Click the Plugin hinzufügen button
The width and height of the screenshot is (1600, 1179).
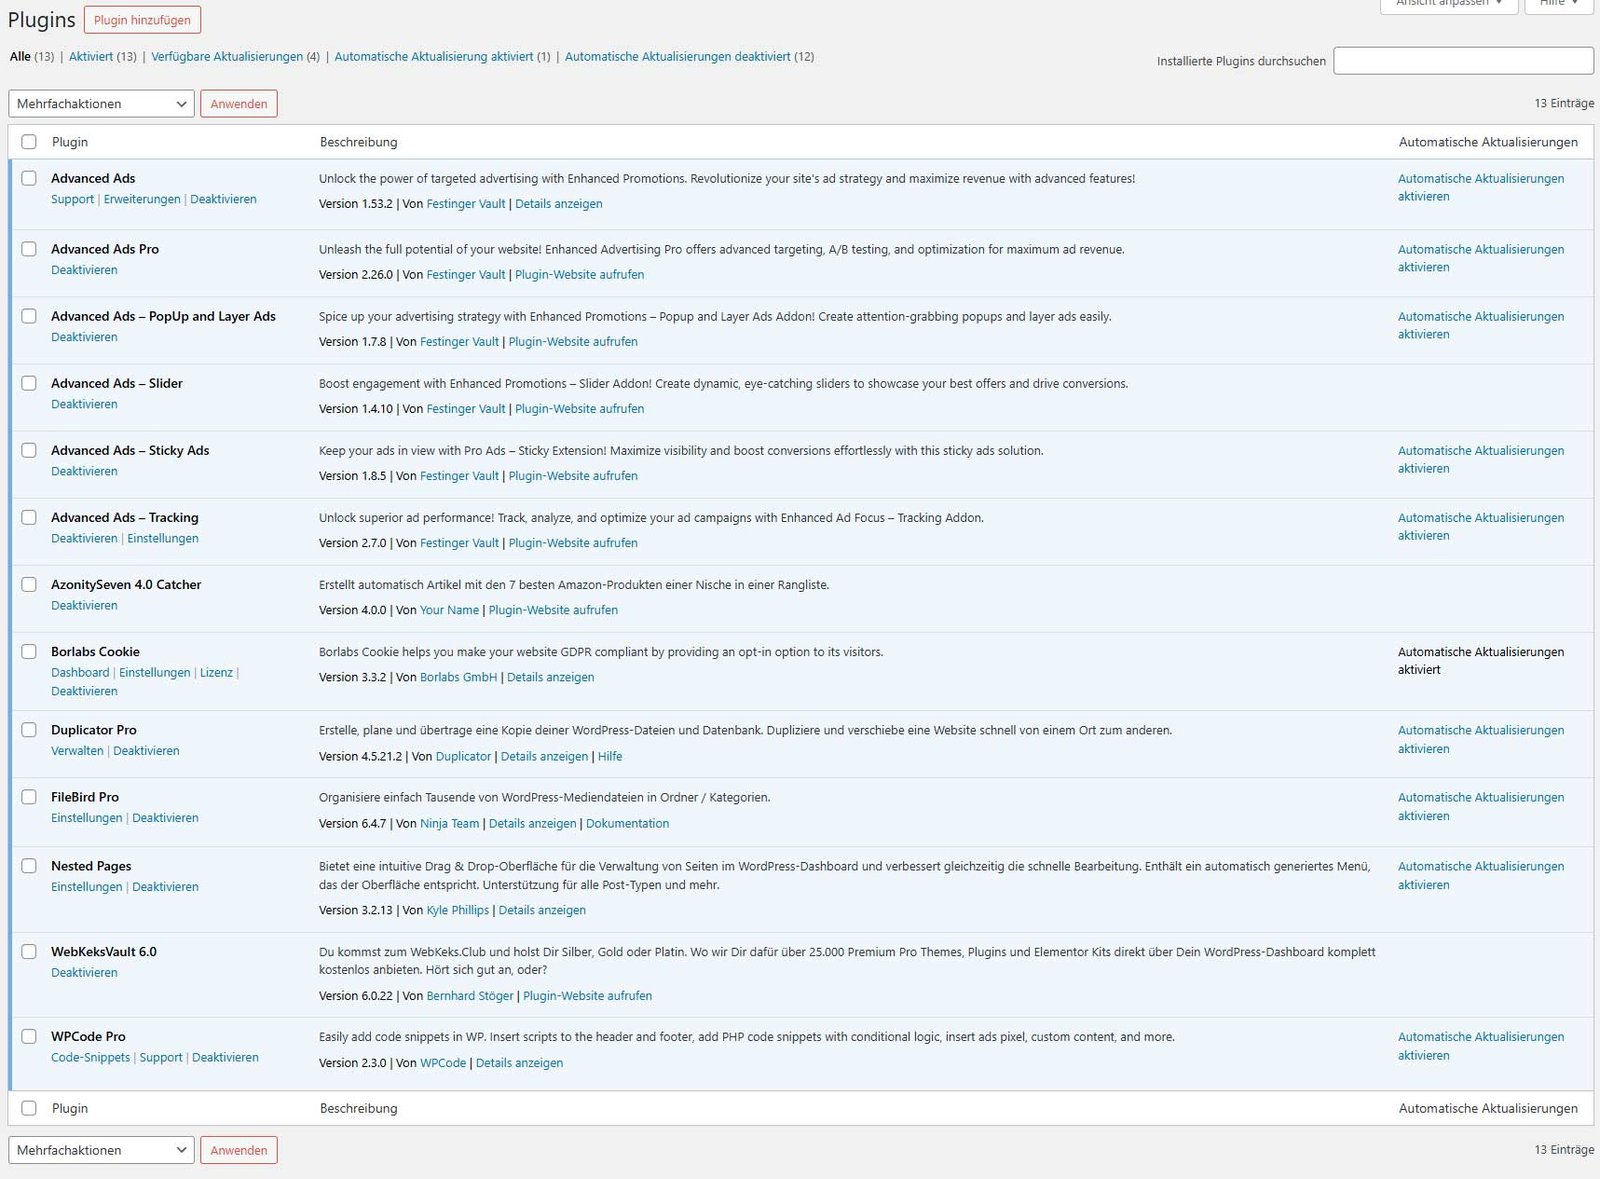142,20
